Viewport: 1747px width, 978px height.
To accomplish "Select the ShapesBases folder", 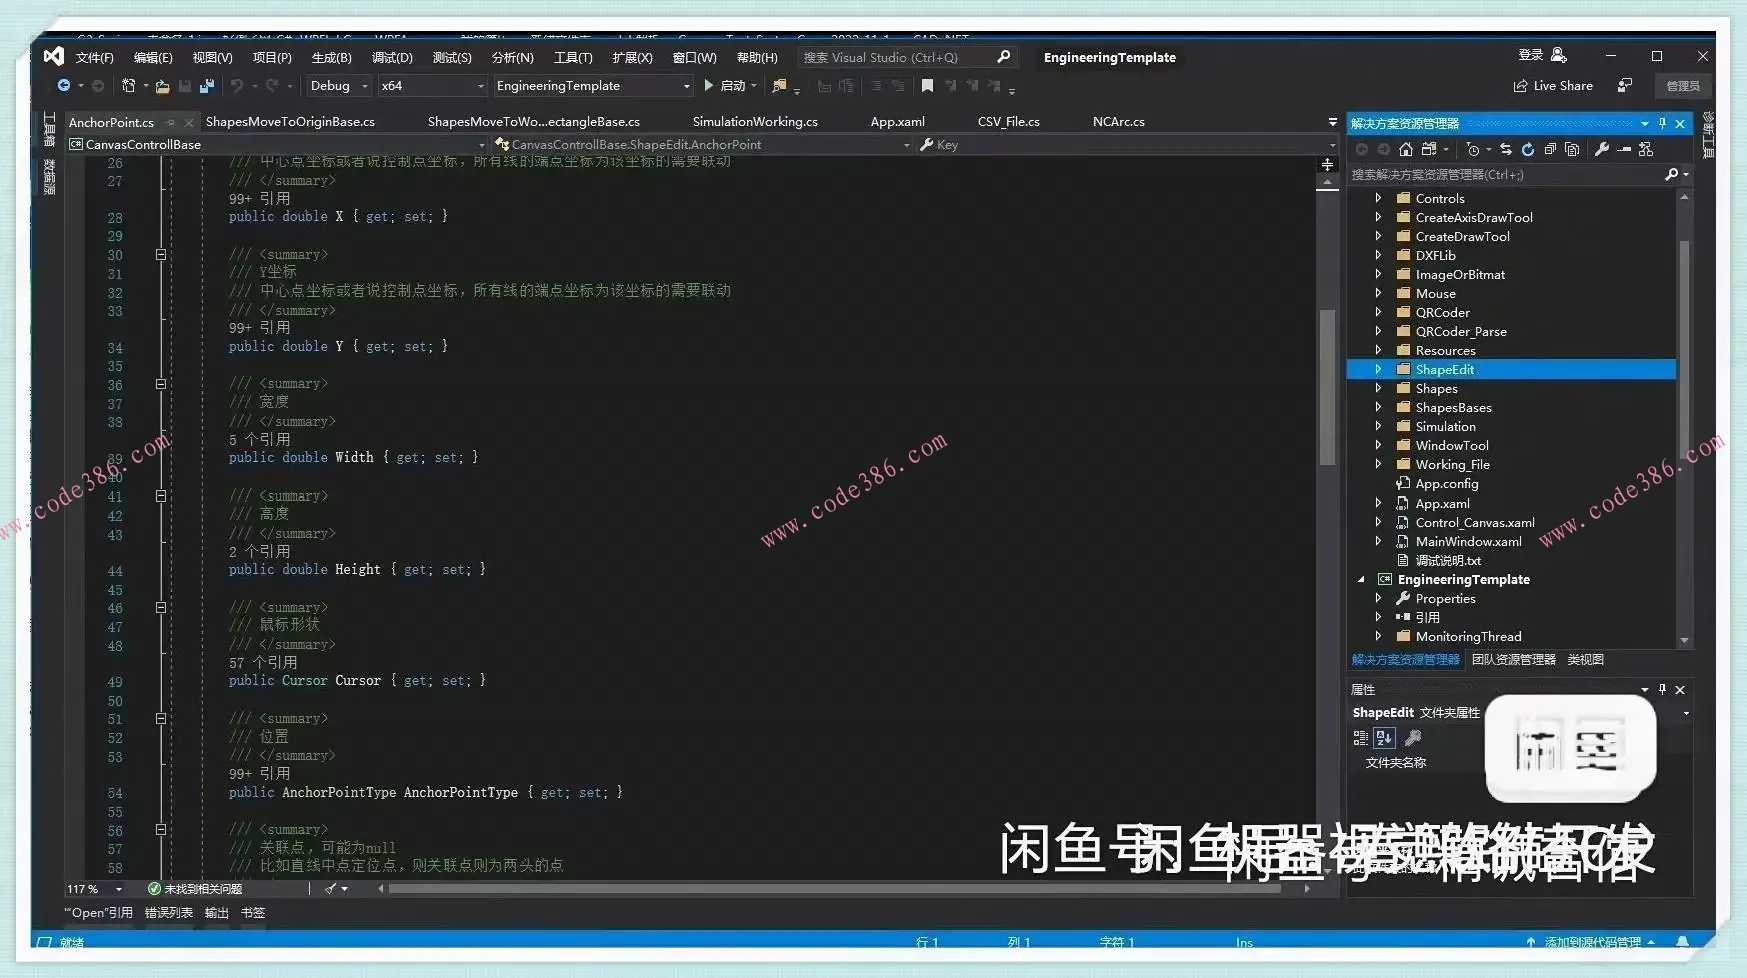I will 1453,408.
